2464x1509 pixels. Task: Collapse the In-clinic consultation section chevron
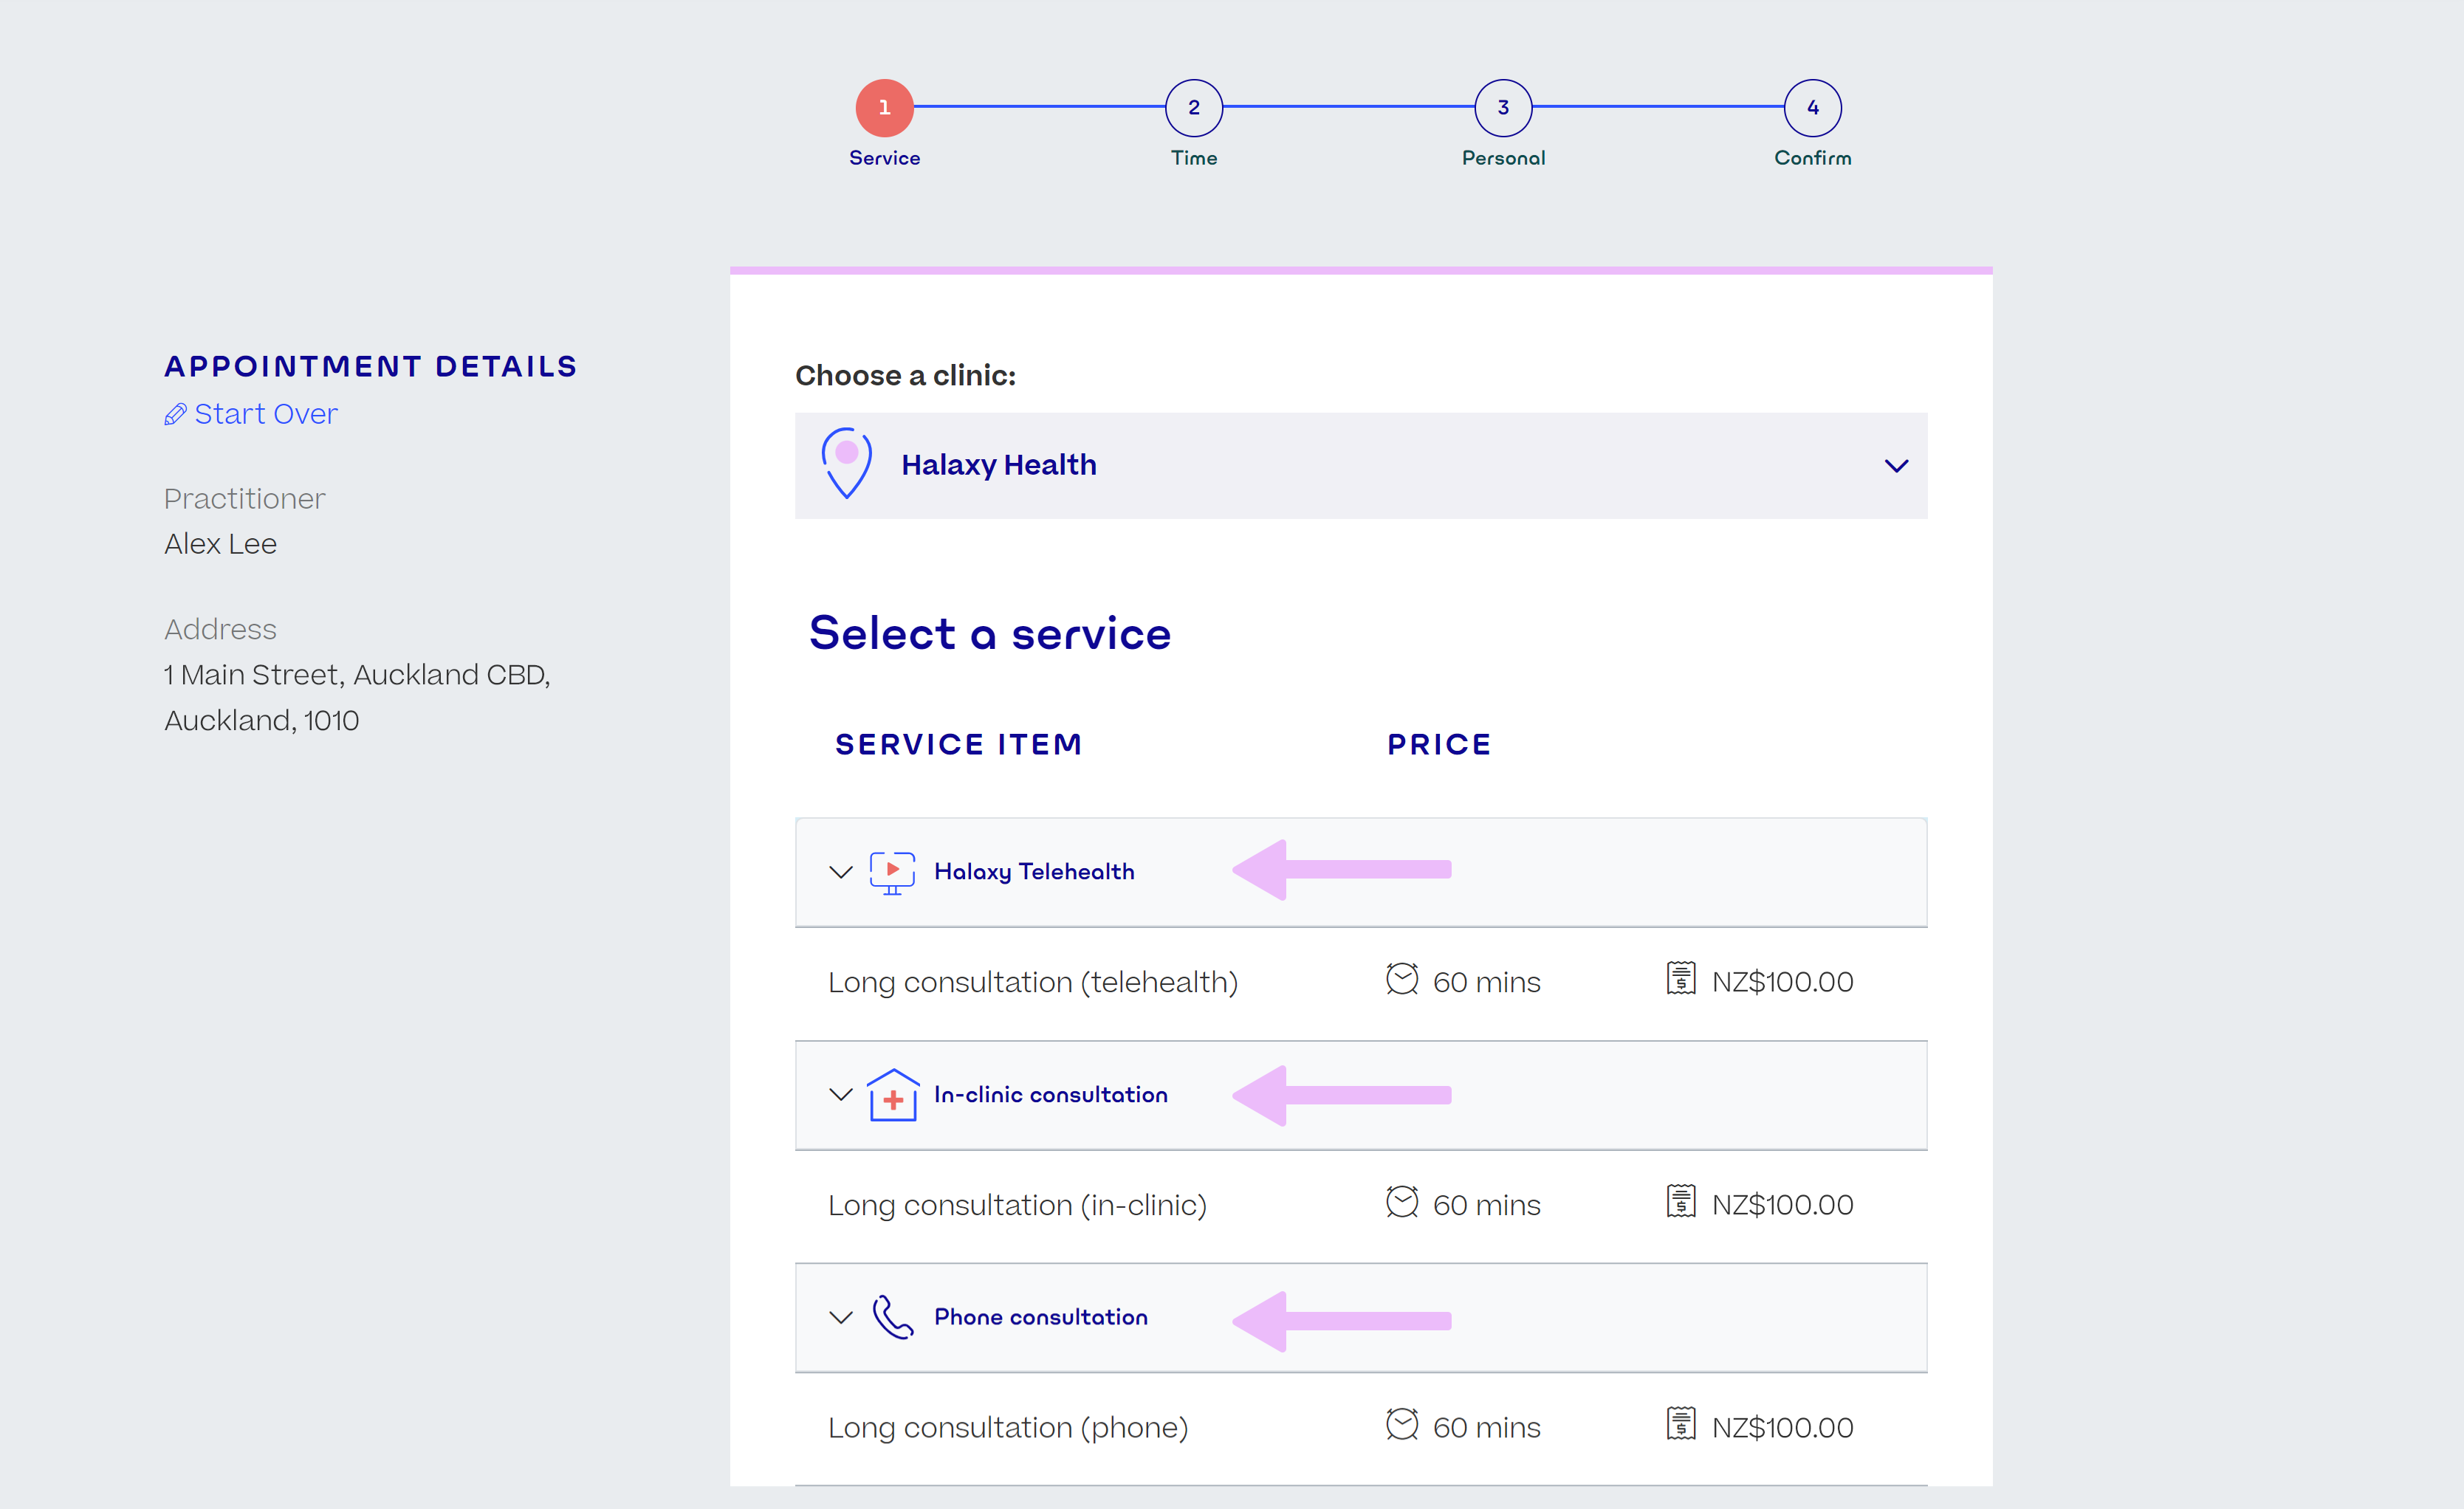click(841, 1095)
